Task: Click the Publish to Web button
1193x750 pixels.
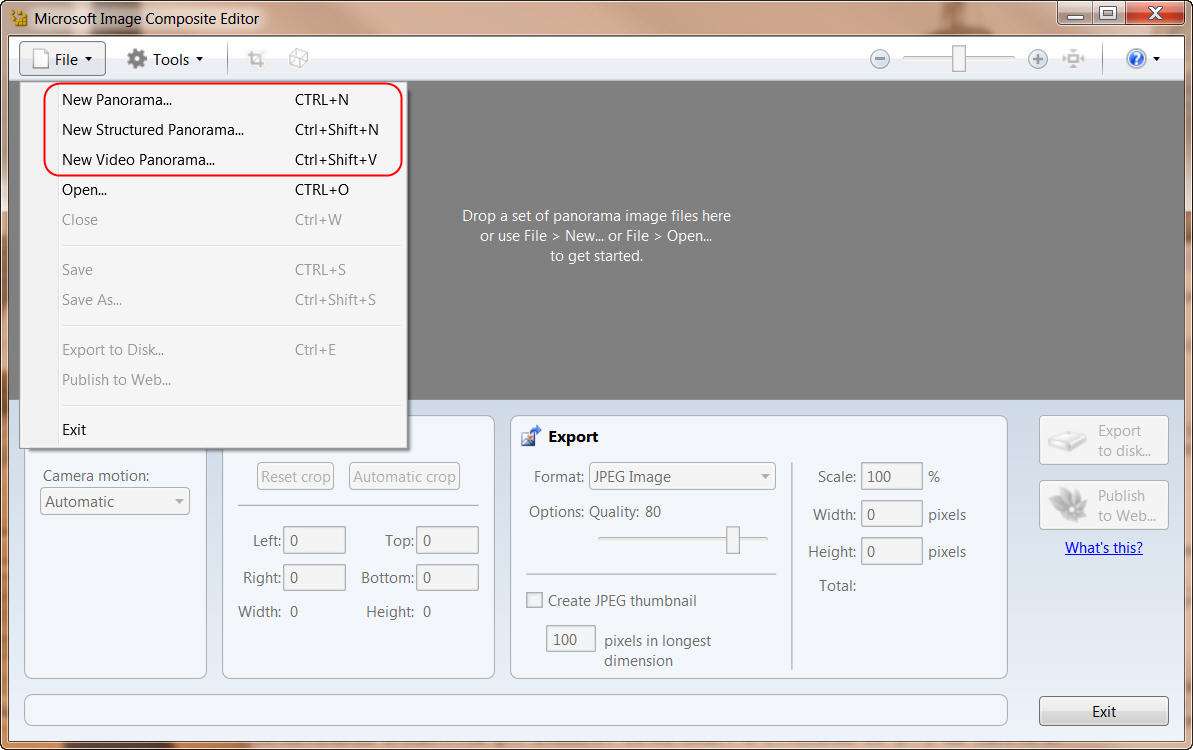Action: [1104, 505]
